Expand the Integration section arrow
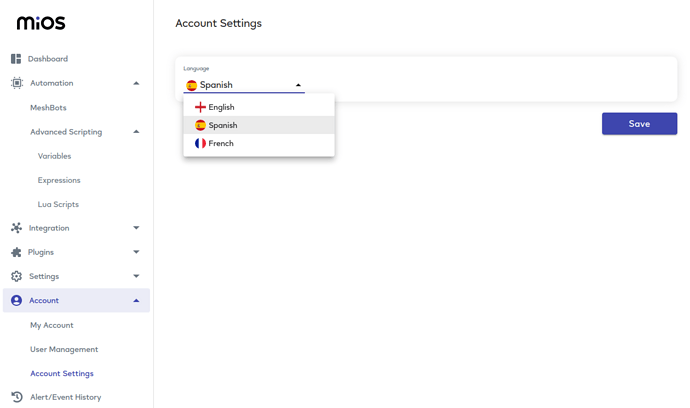 coord(136,228)
